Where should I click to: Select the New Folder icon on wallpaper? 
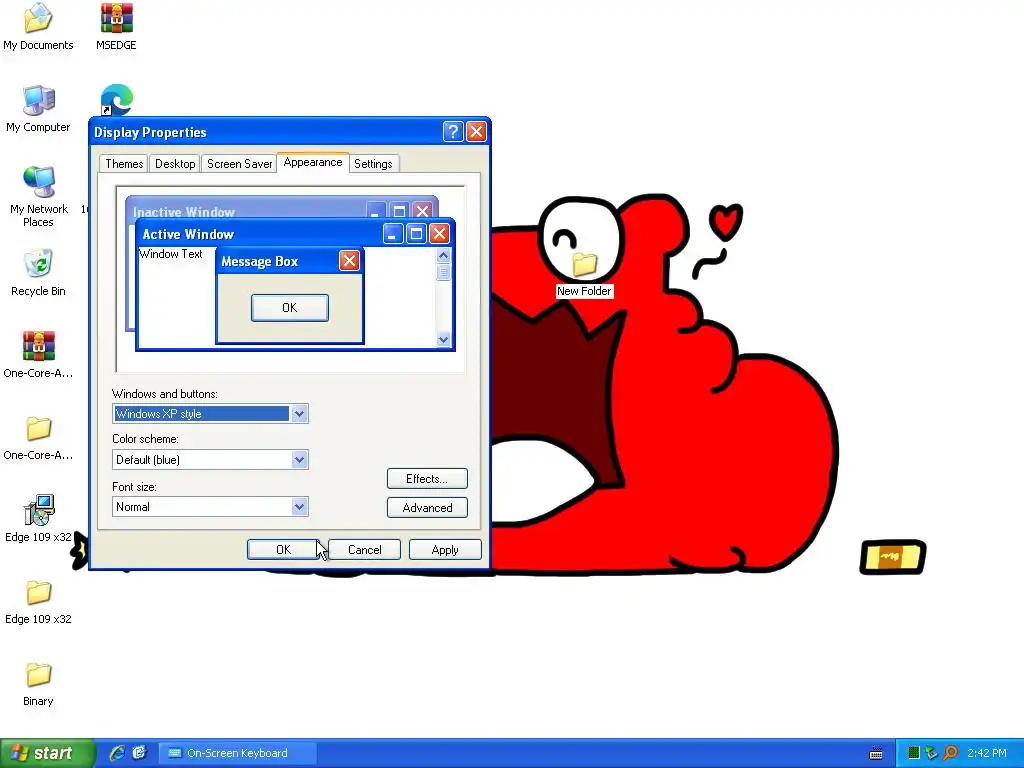[x=584, y=274]
